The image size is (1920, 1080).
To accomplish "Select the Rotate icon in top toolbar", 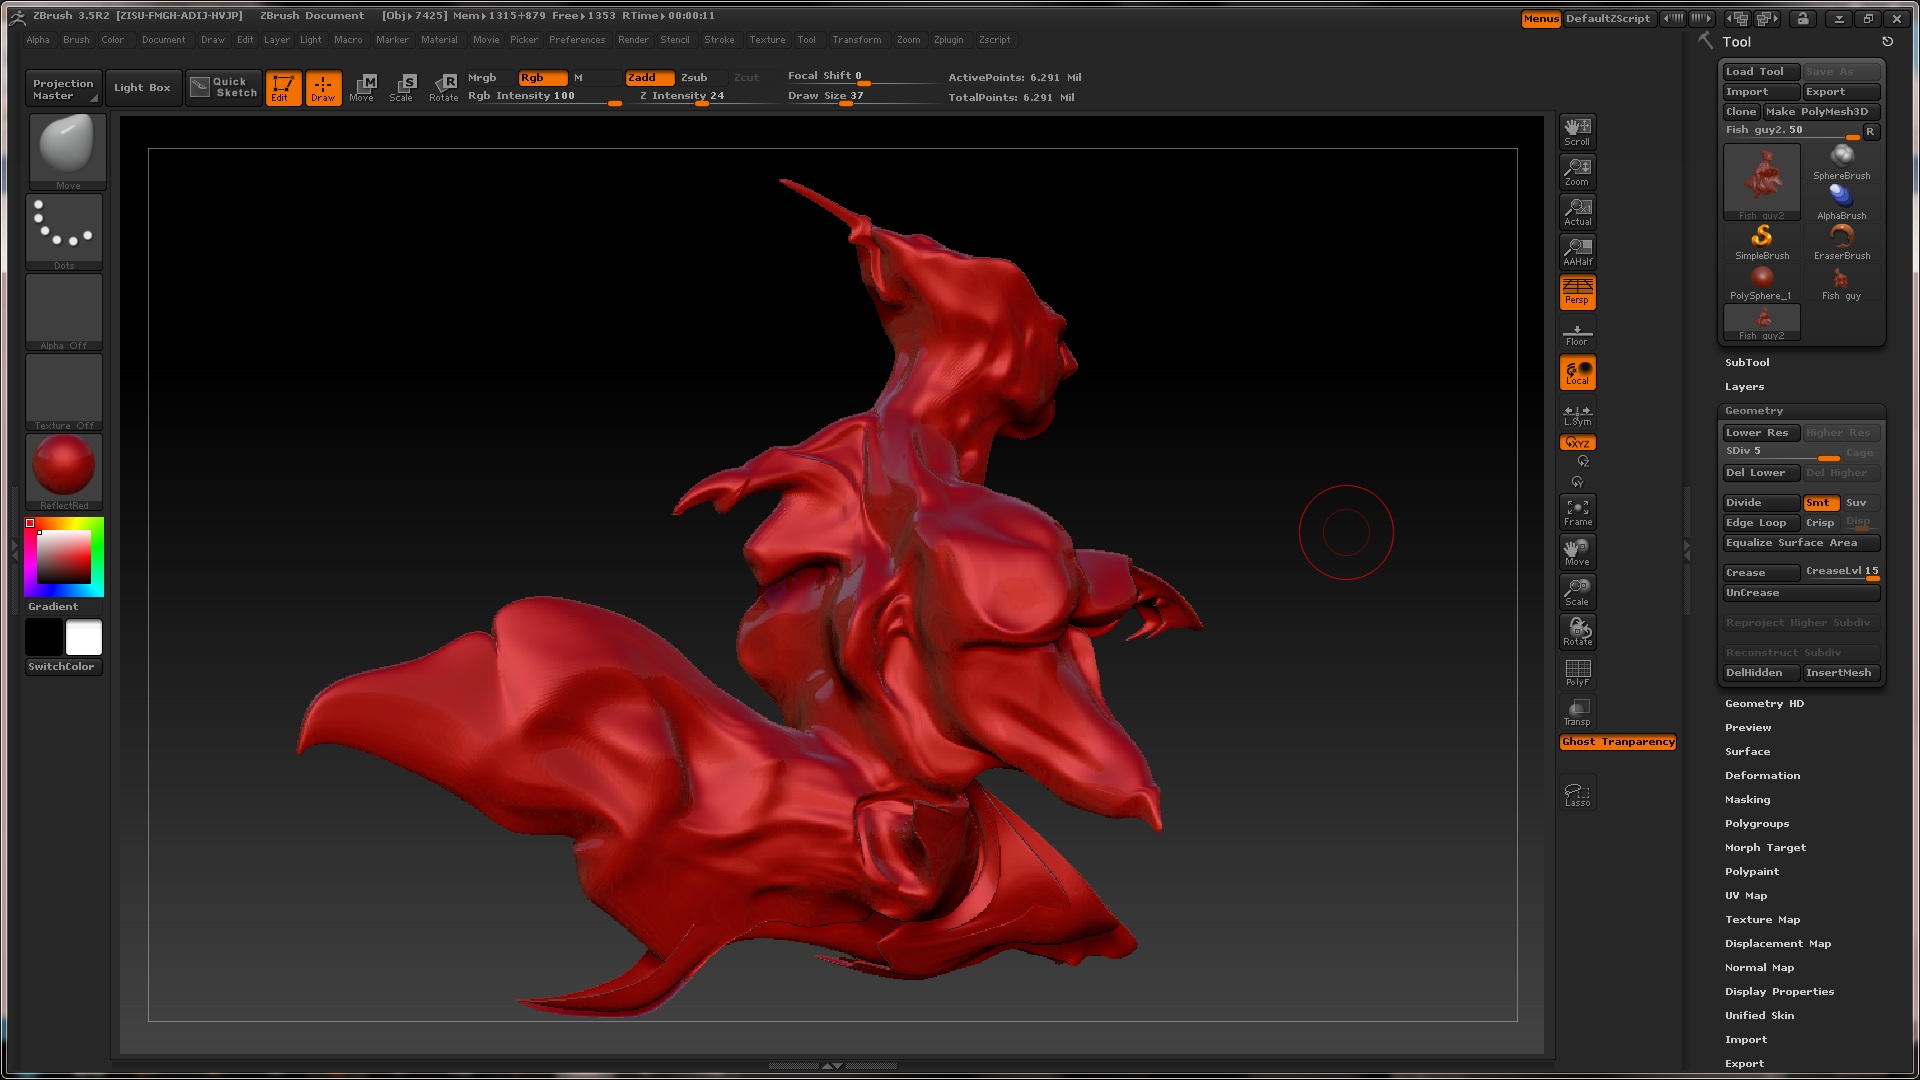I will point(444,87).
